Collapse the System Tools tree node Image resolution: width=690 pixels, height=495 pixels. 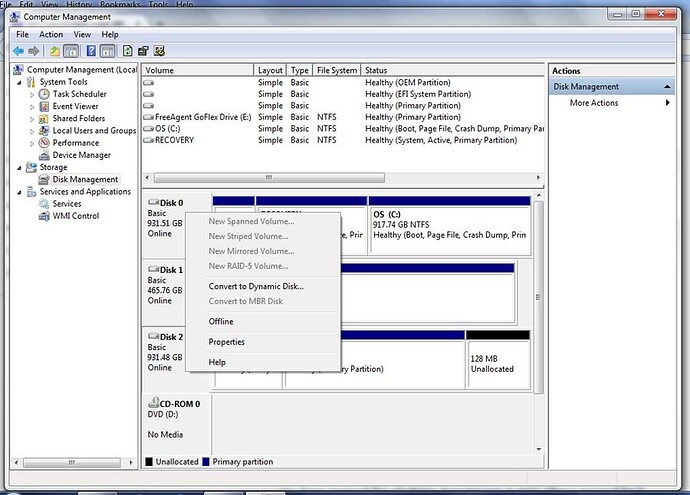click(19, 83)
